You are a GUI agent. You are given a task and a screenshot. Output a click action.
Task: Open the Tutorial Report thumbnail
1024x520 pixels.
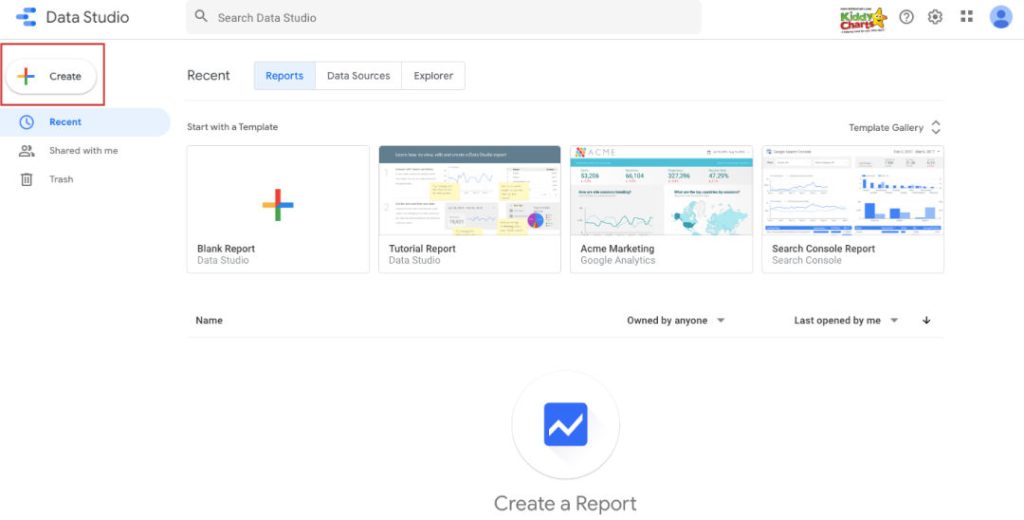[x=470, y=190]
